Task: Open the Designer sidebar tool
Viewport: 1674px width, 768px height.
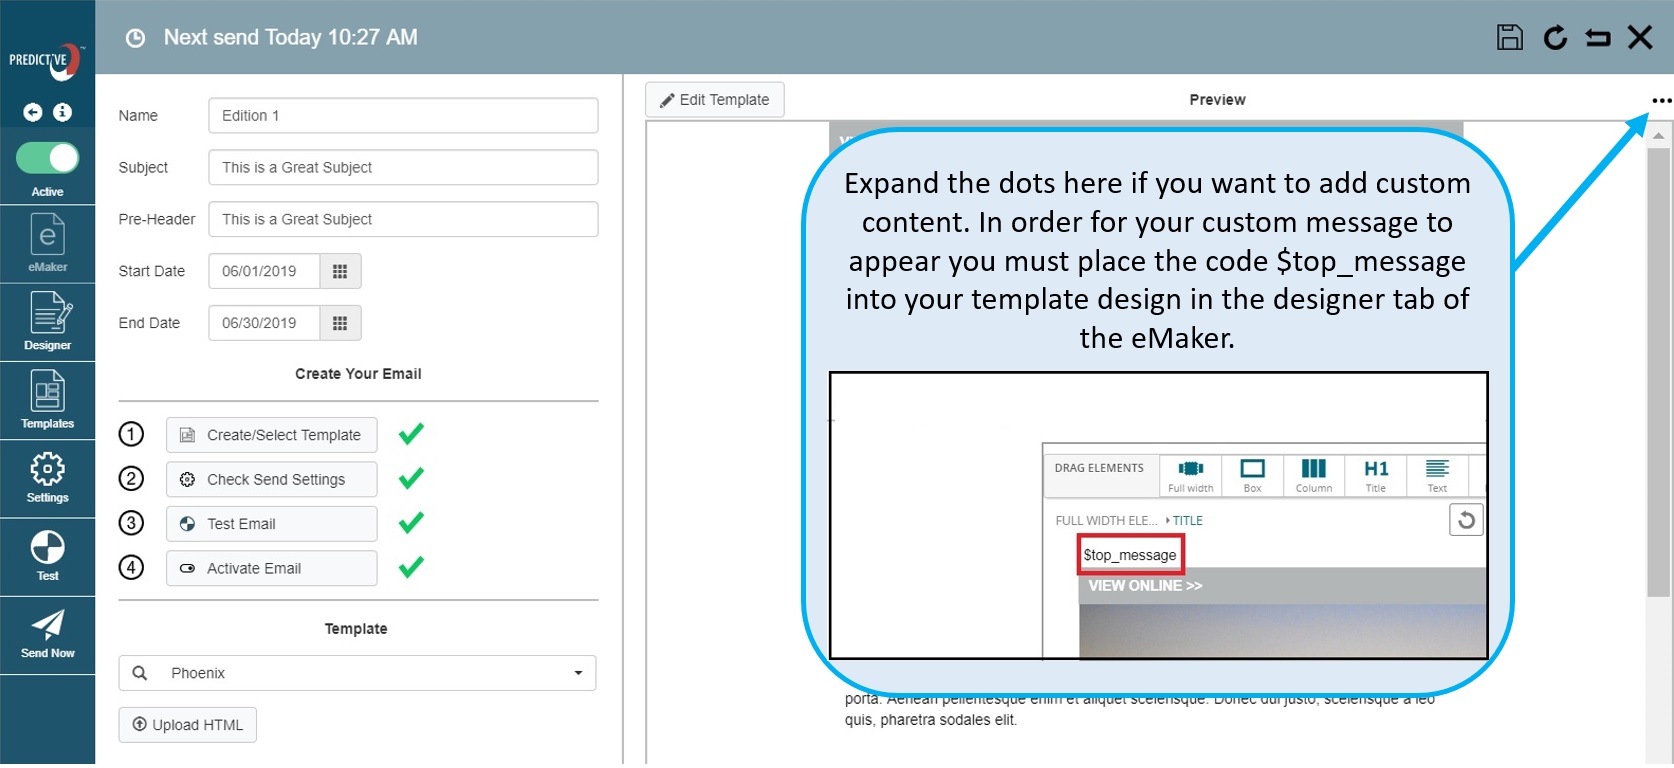Action: coord(48,322)
